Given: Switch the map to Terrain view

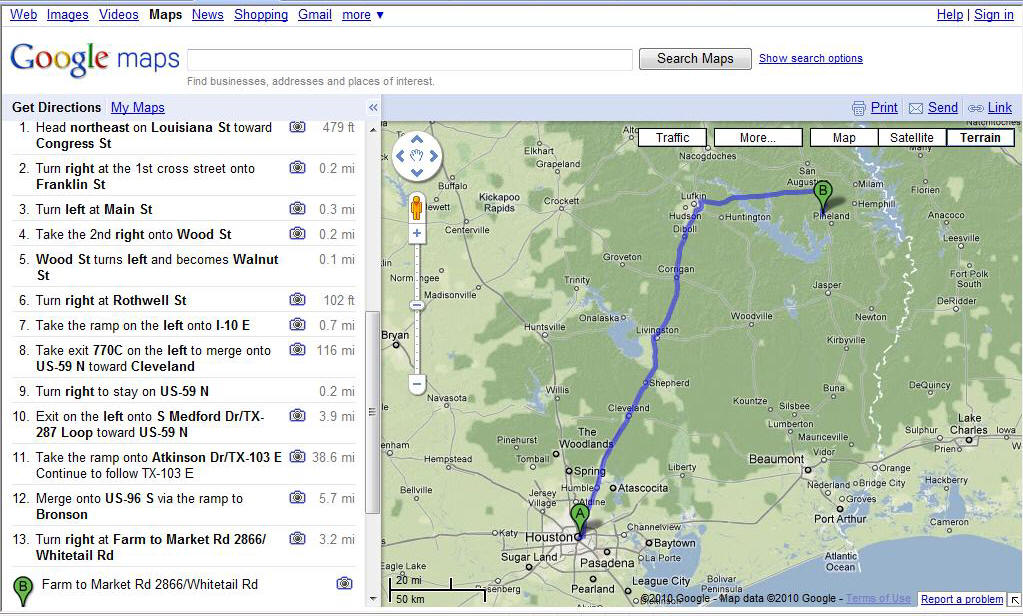Looking at the screenshot, I should point(980,138).
